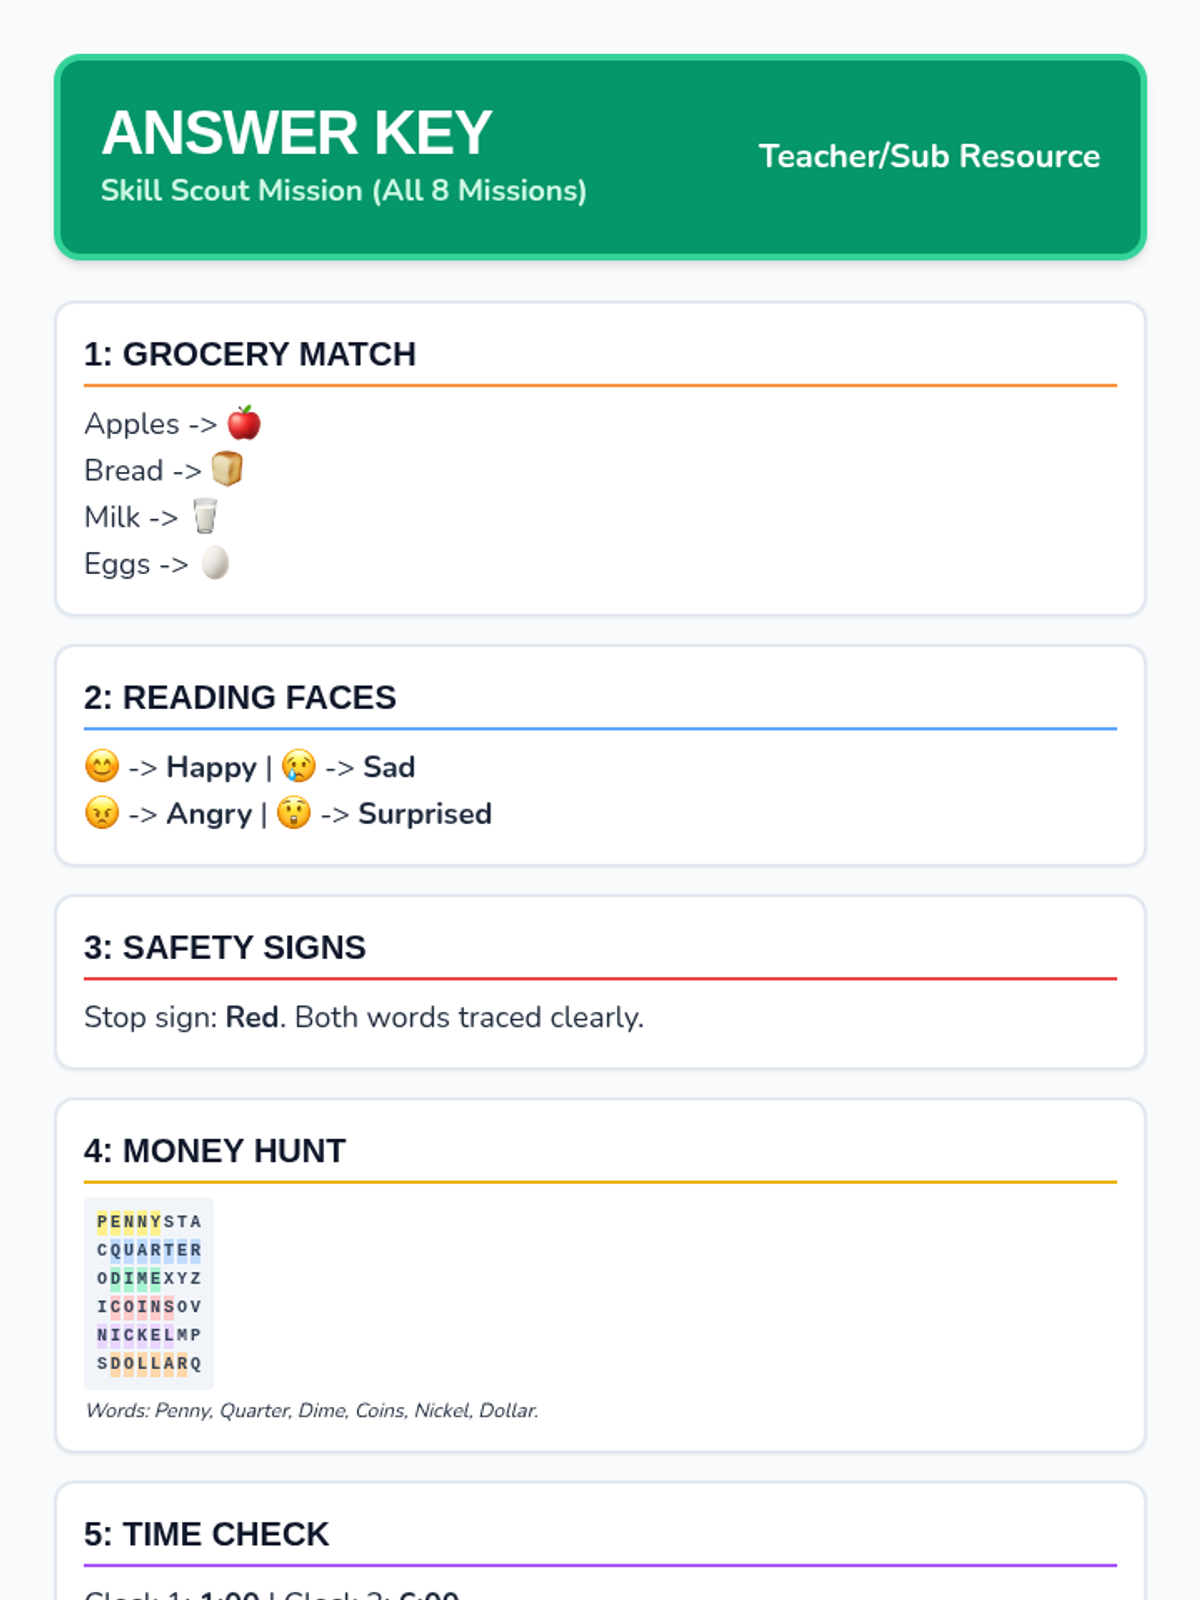Click the bread slice emoji

pos(227,469)
